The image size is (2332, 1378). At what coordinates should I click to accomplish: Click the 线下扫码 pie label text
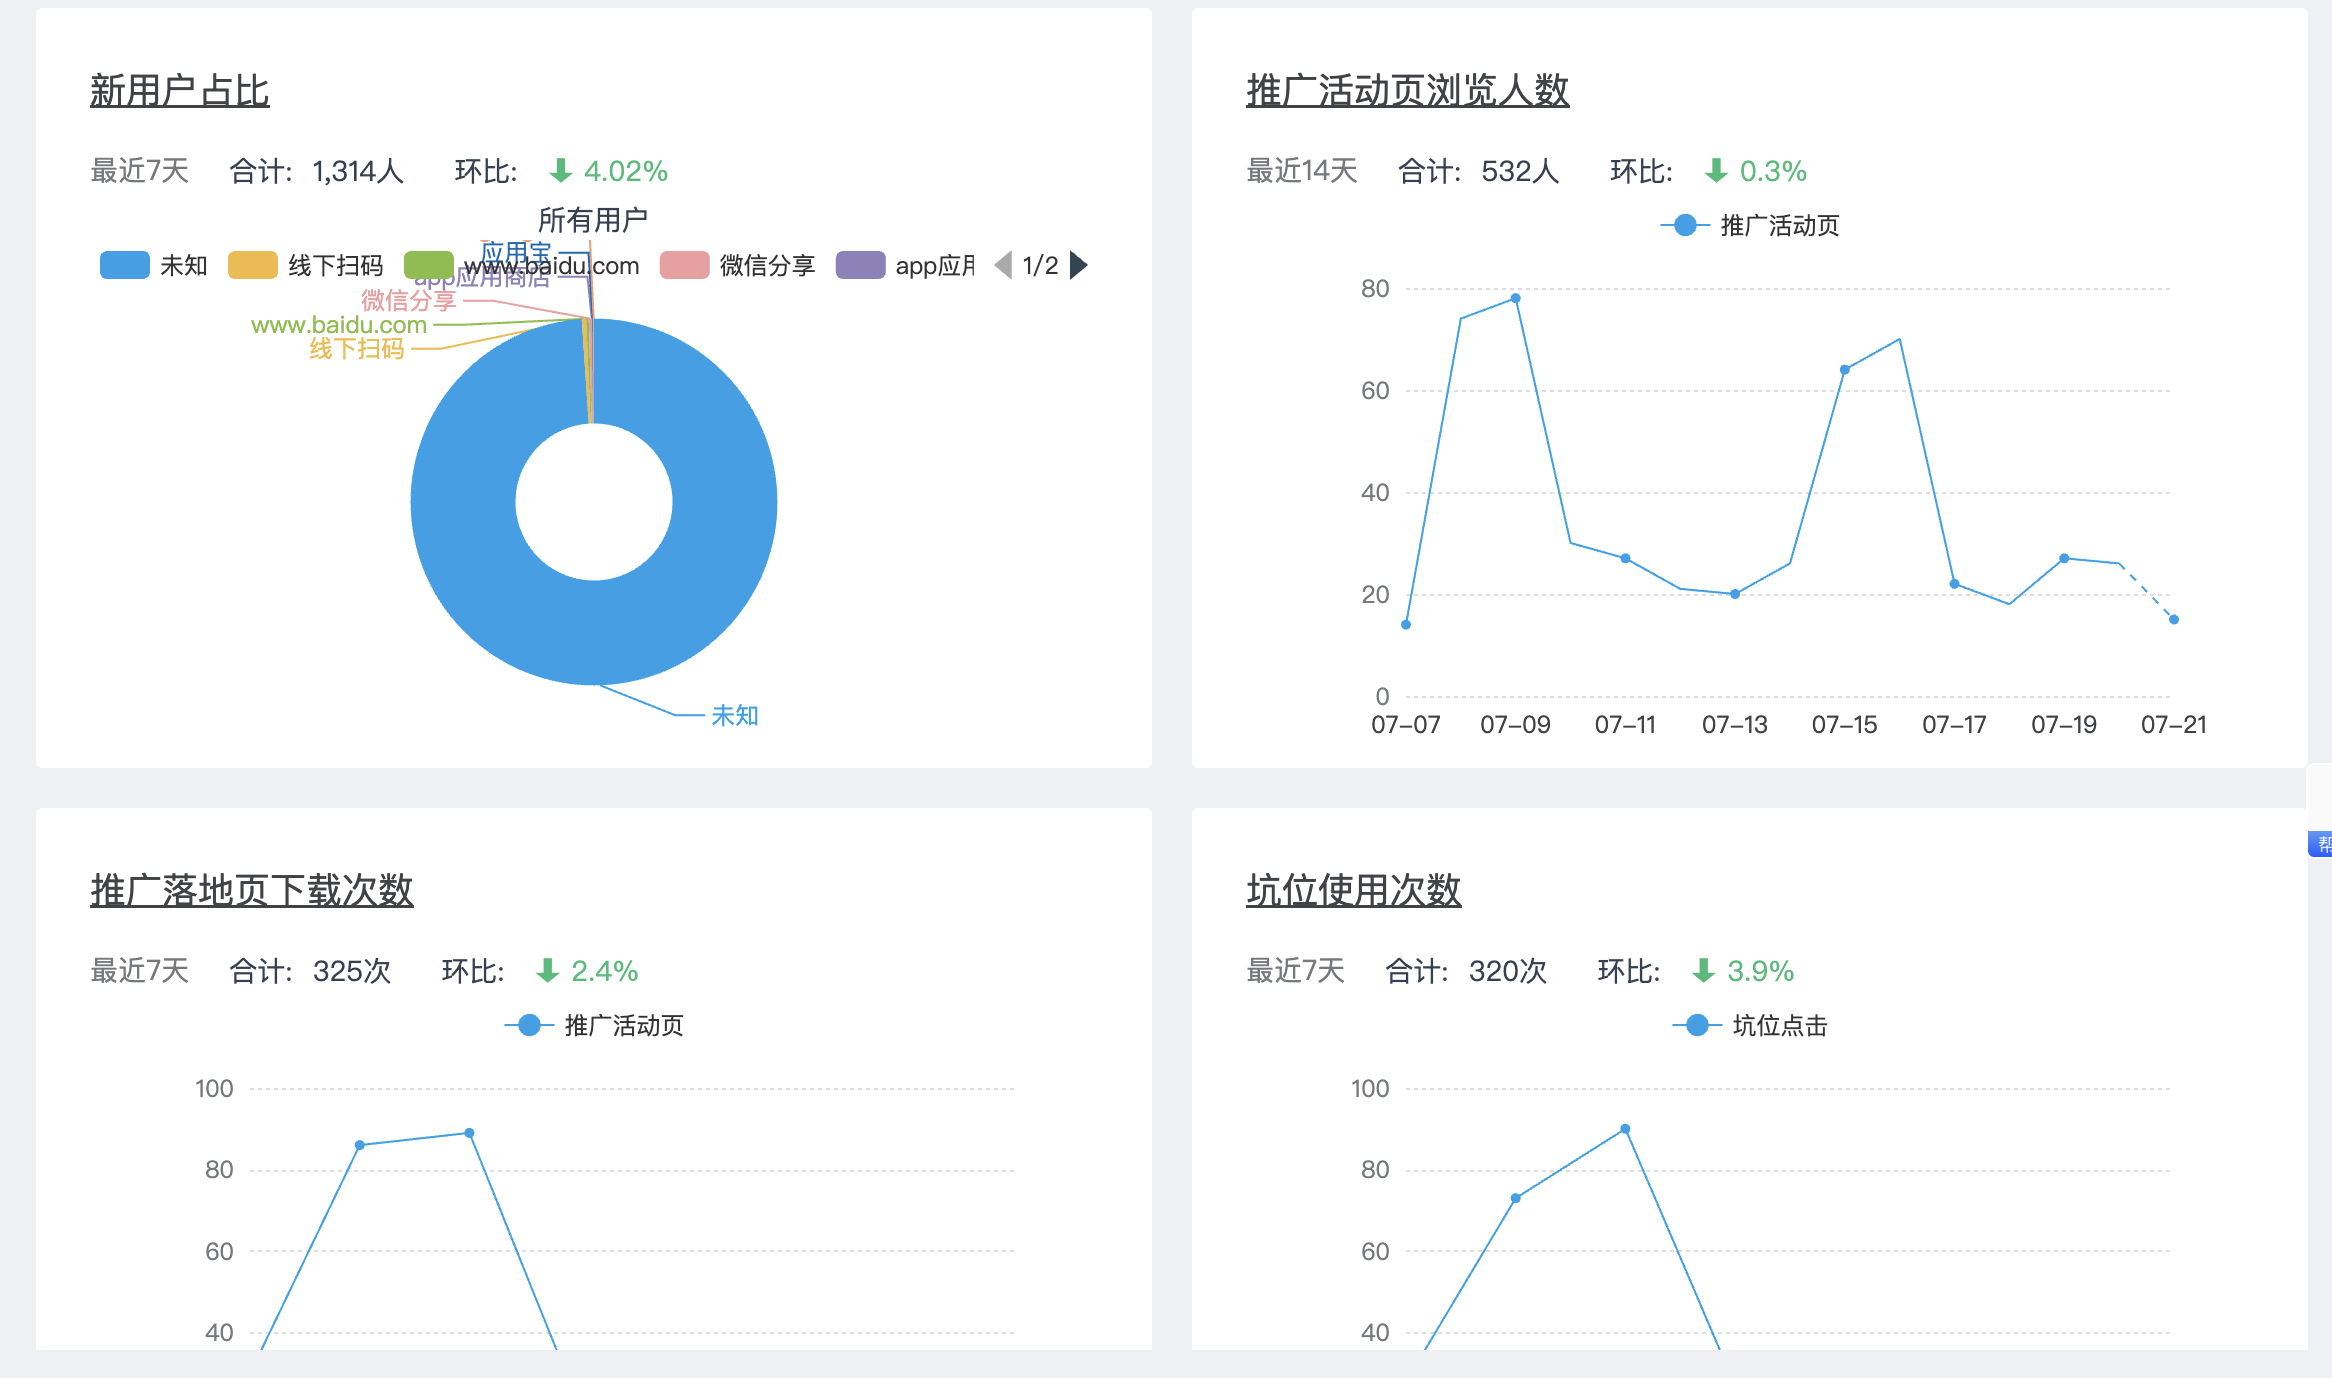pyautogui.click(x=357, y=348)
